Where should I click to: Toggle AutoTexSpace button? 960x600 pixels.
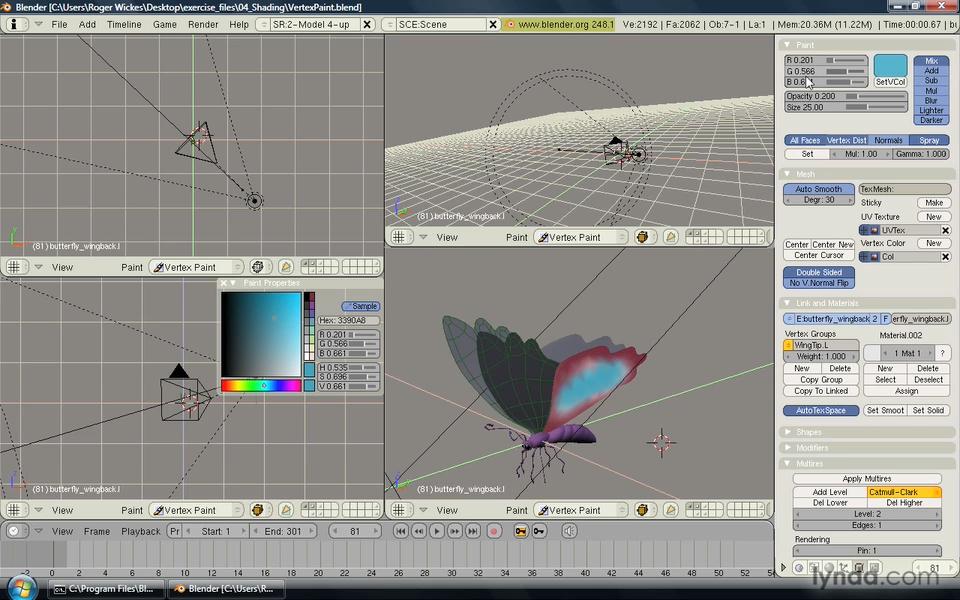click(x=820, y=410)
